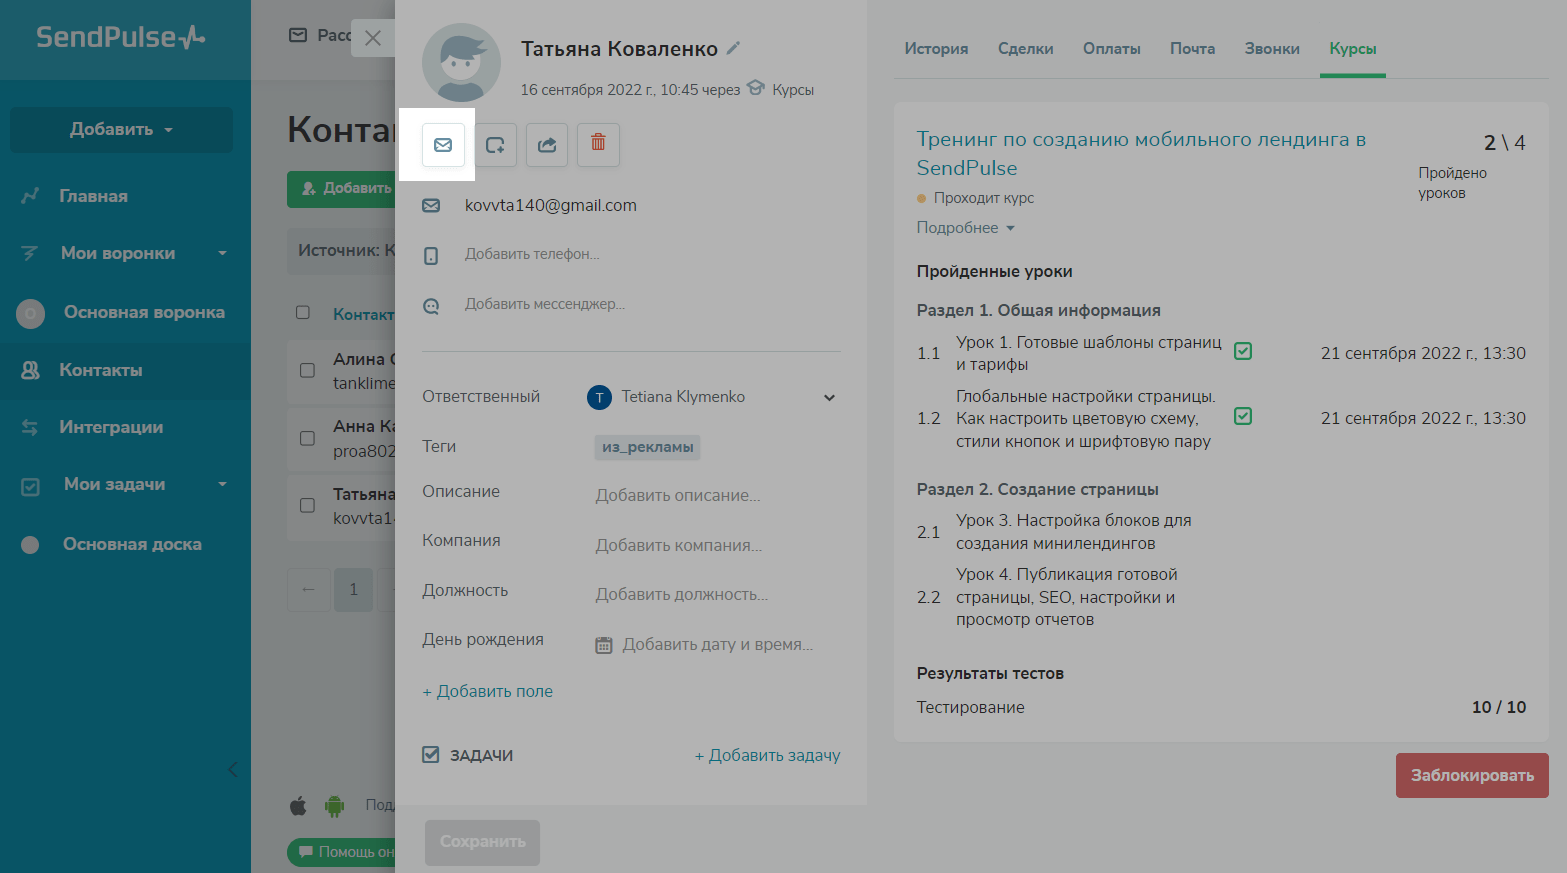The image size is (1567, 873).
Task: Click the Добавить описание input field
Action: tap(678, 496)
